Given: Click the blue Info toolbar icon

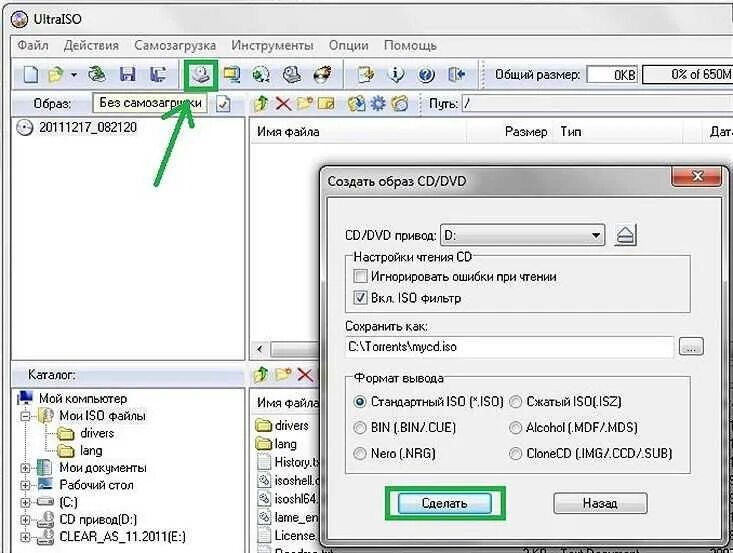Looking at the screenshot, I should (x=396, y=75).
